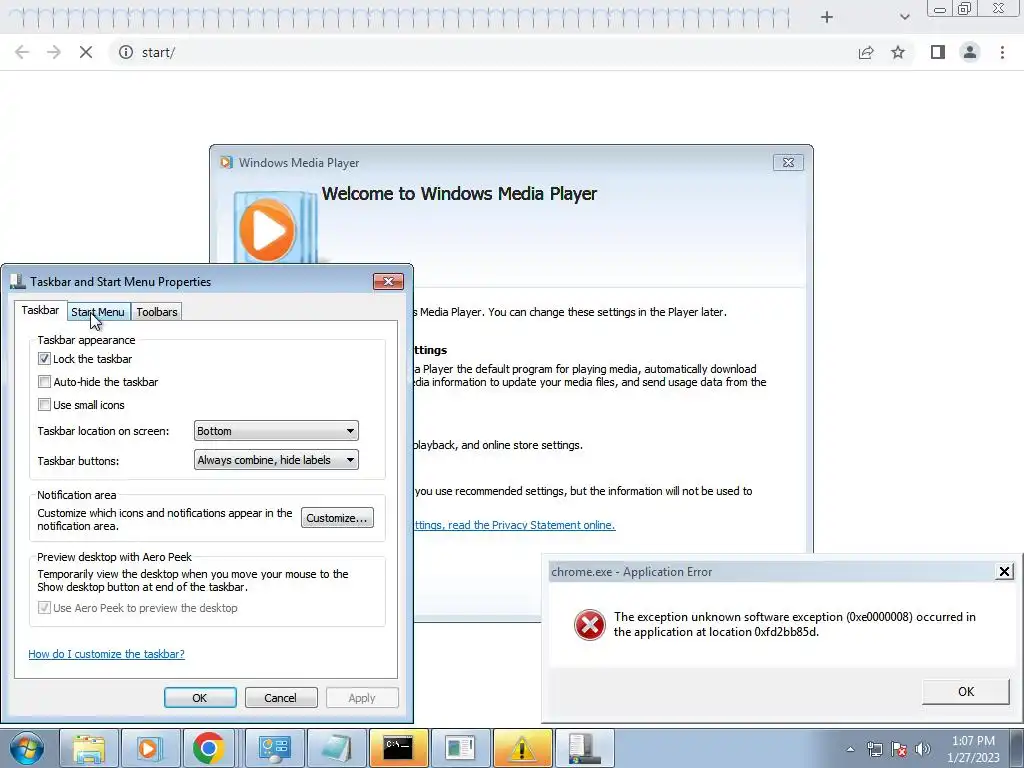Select the Taskbar tab
Image resolution: width=1024 pixels, height=768 pixels.
40,310
